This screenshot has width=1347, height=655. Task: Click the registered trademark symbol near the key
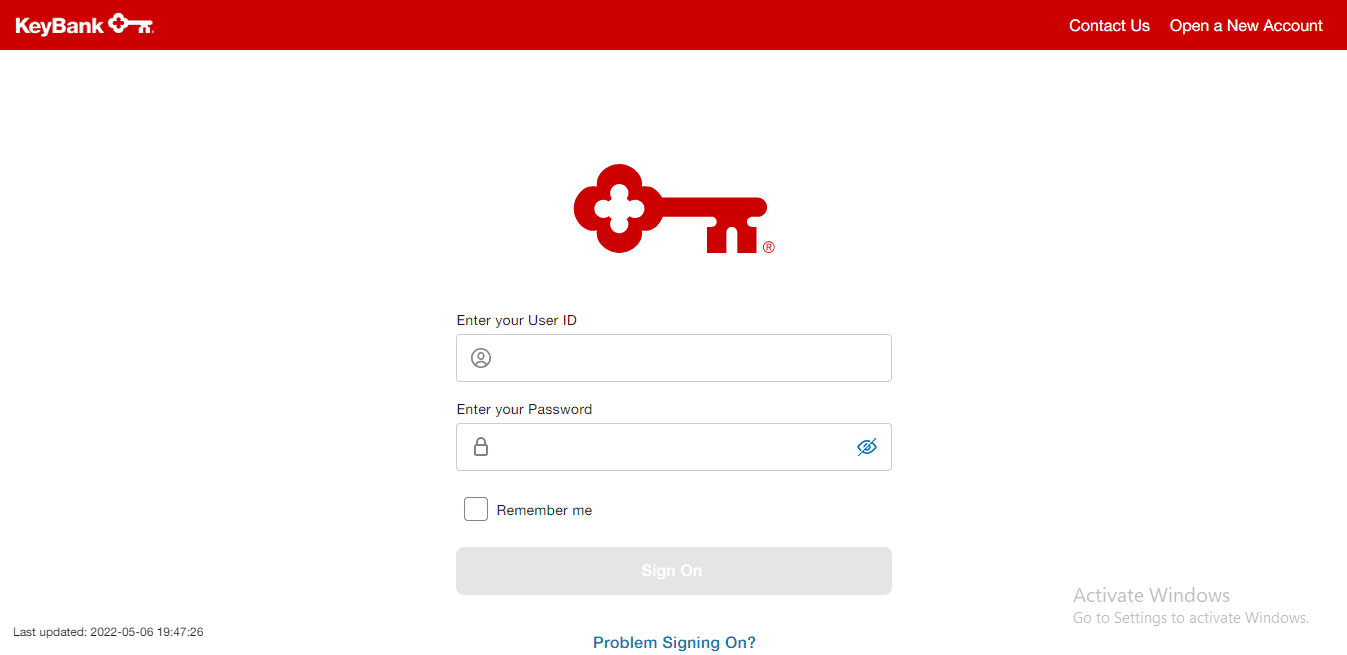tap(769, 248)
